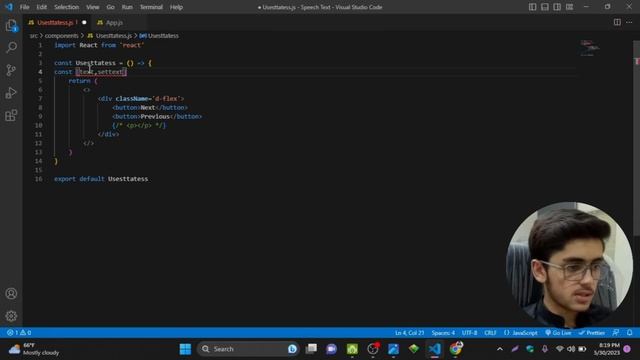Toggle Primary Side Bar layout icon
This screenshot has width=640, height=360.
(532, 7)
